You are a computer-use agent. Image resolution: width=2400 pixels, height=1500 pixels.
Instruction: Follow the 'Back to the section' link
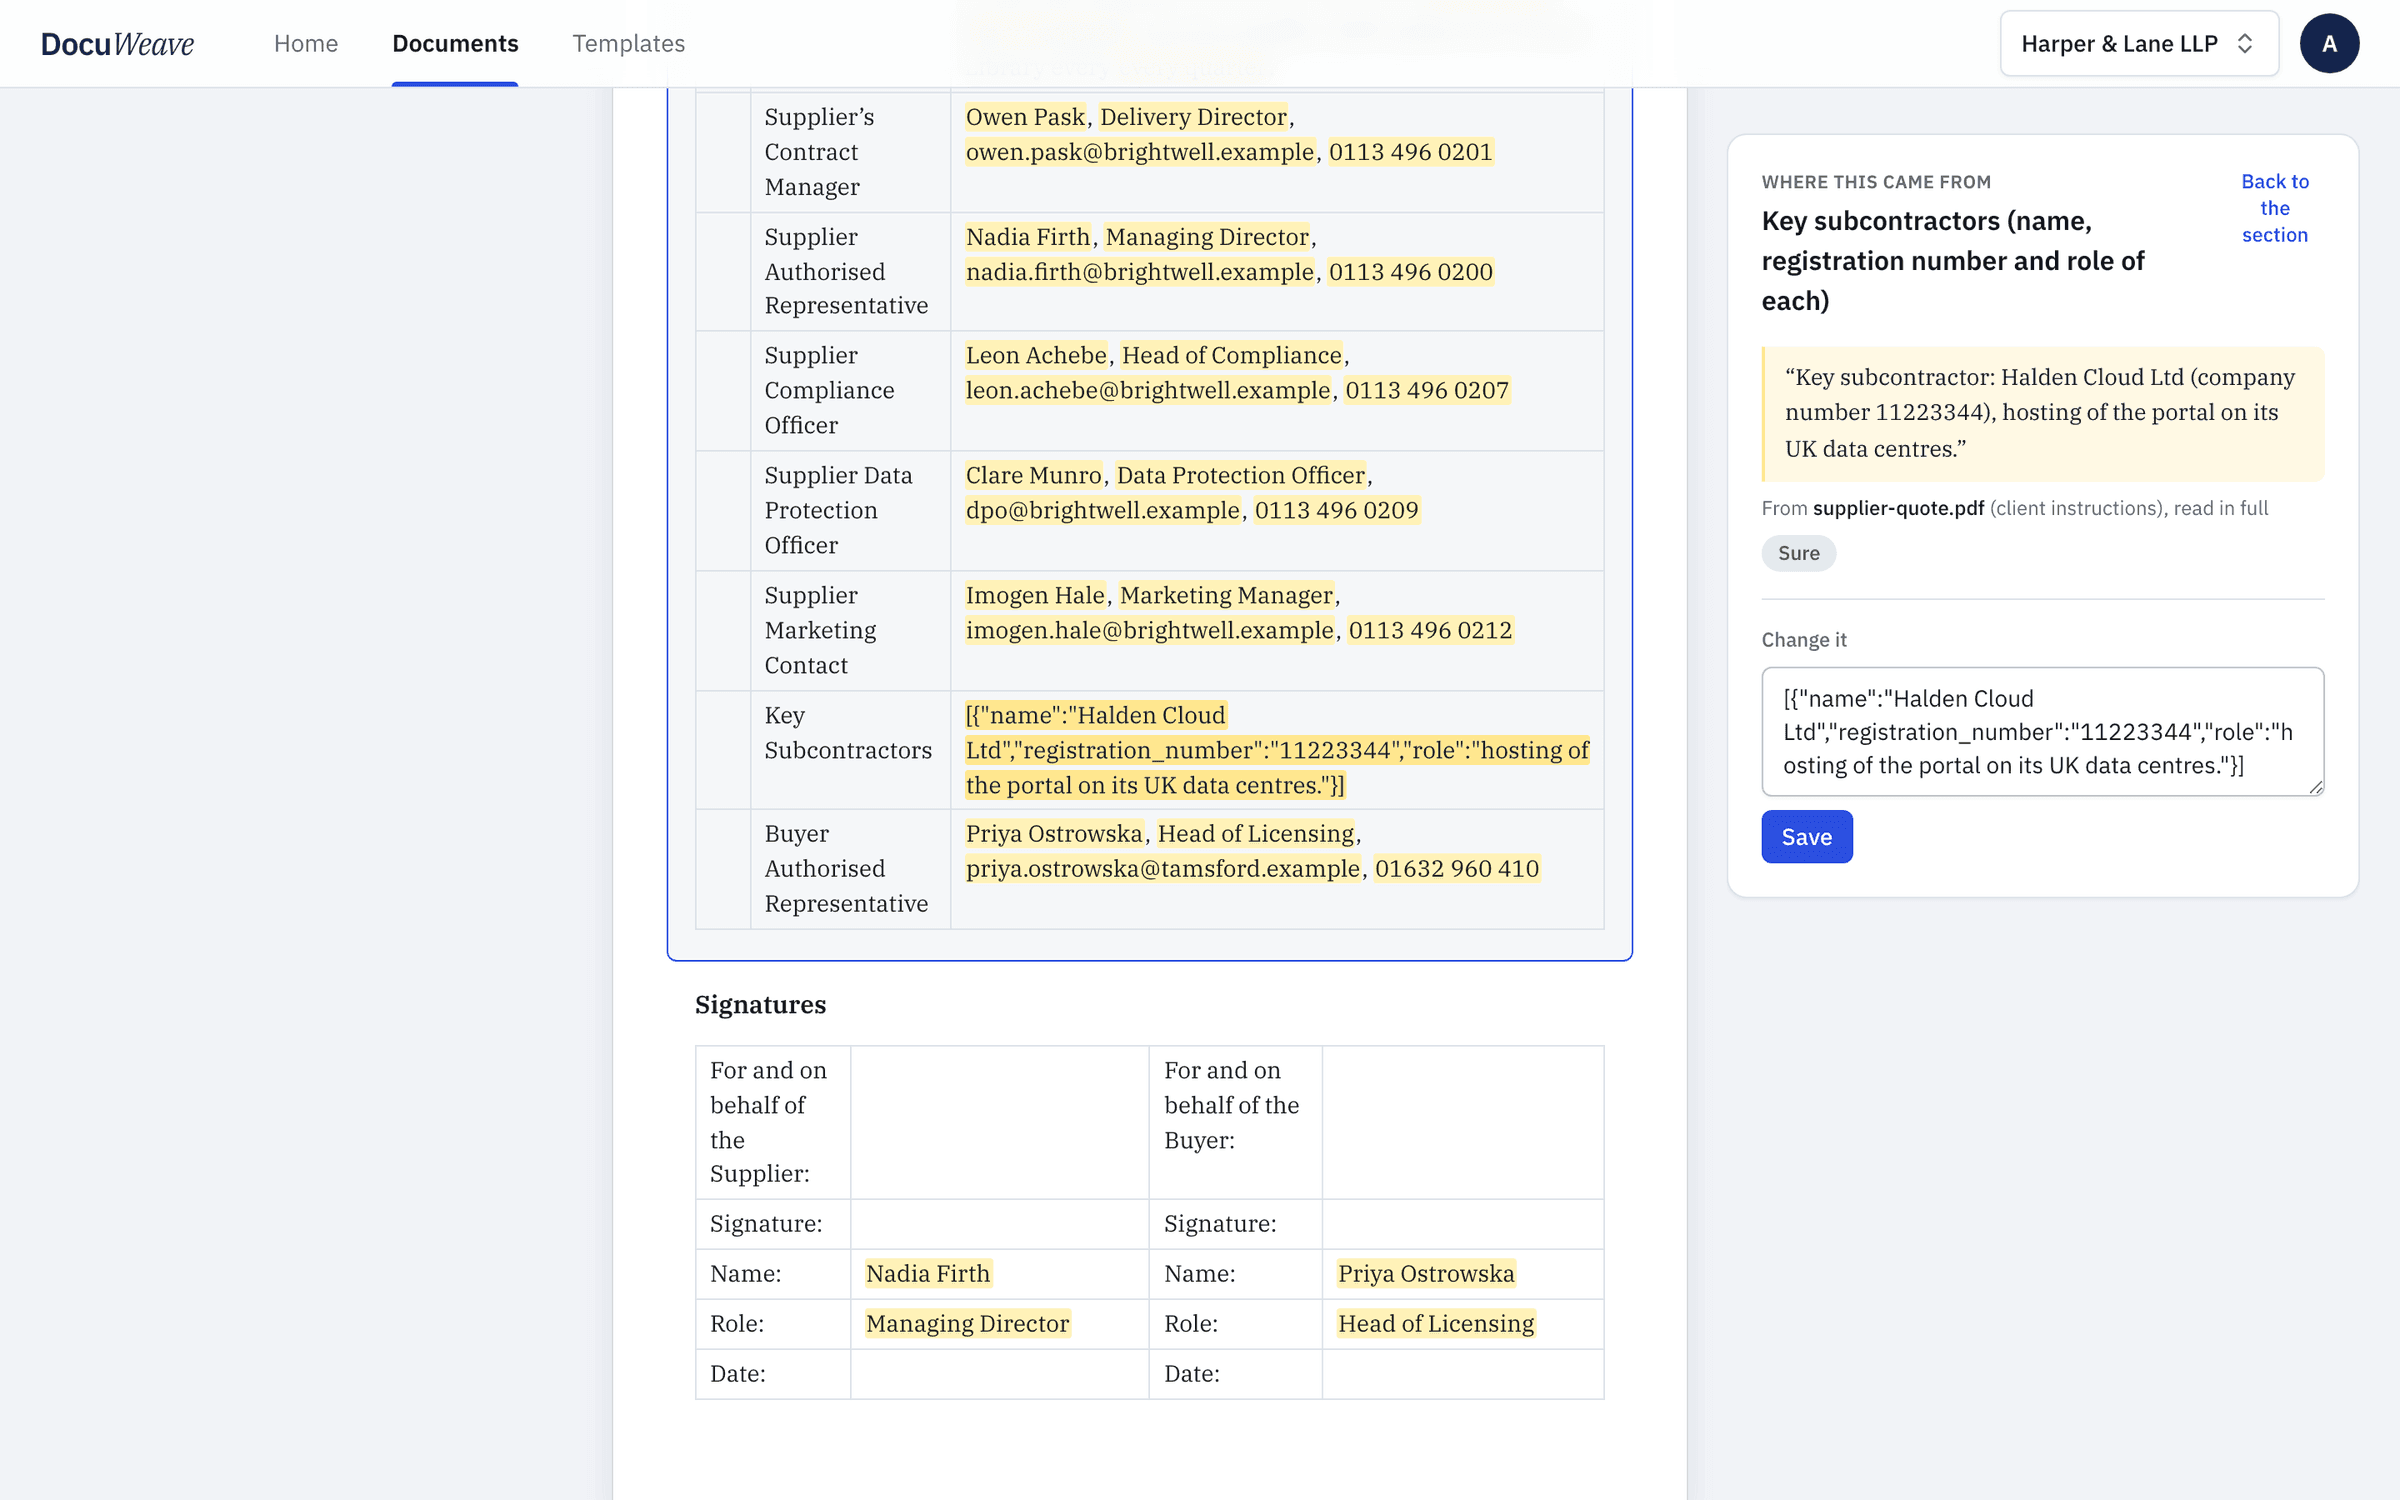pos(2274,207)
